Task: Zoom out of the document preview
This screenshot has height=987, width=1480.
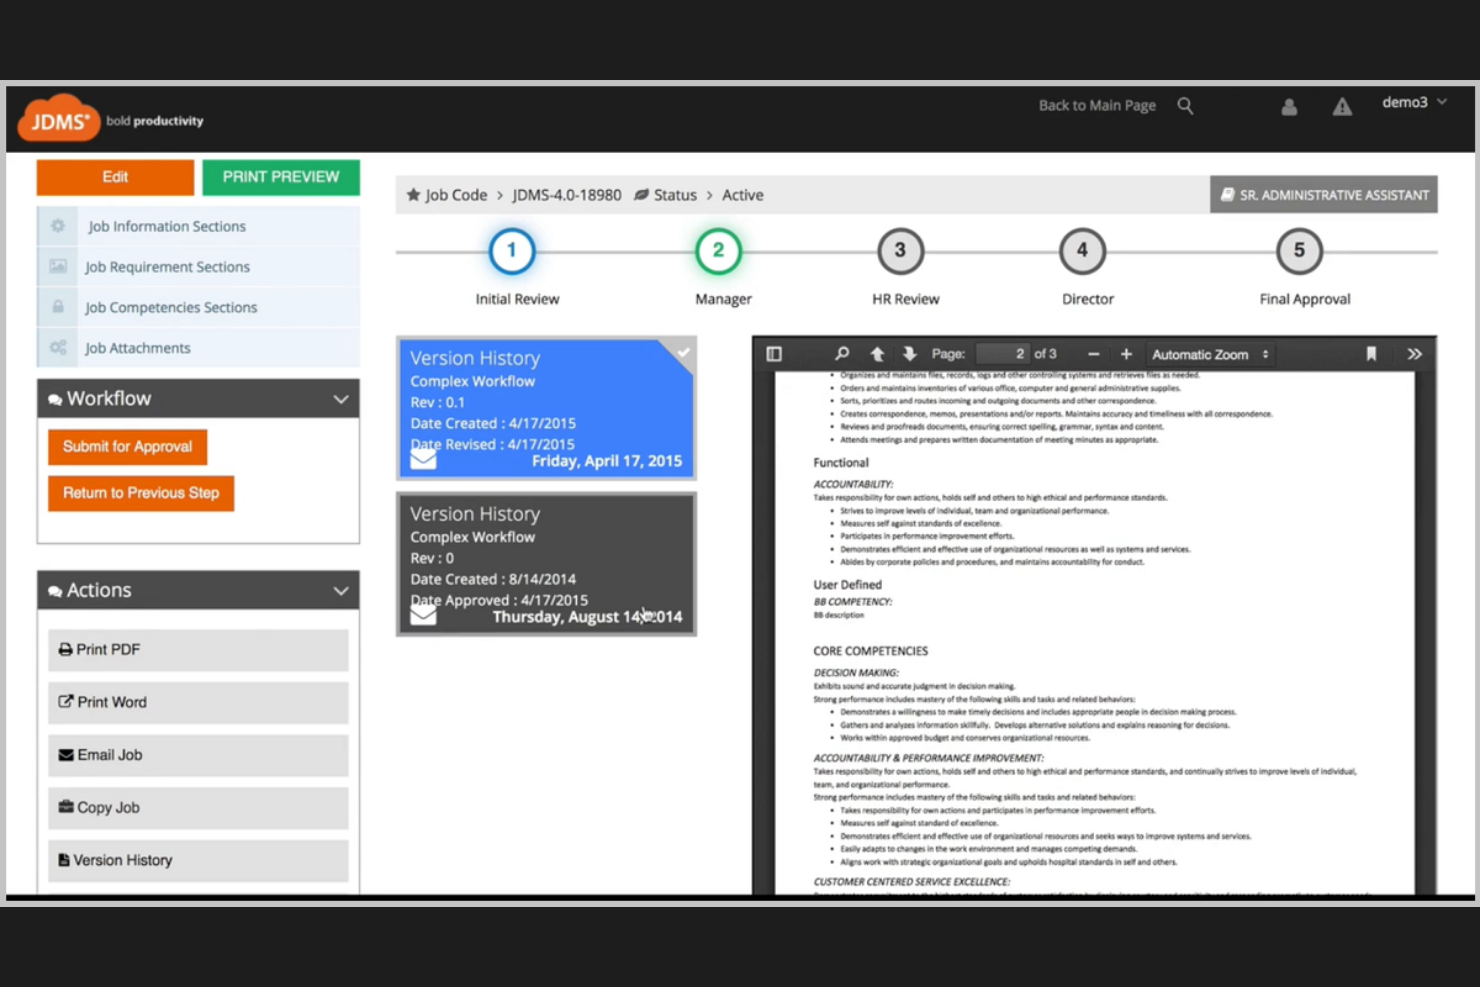Action: click(1093, 353)
